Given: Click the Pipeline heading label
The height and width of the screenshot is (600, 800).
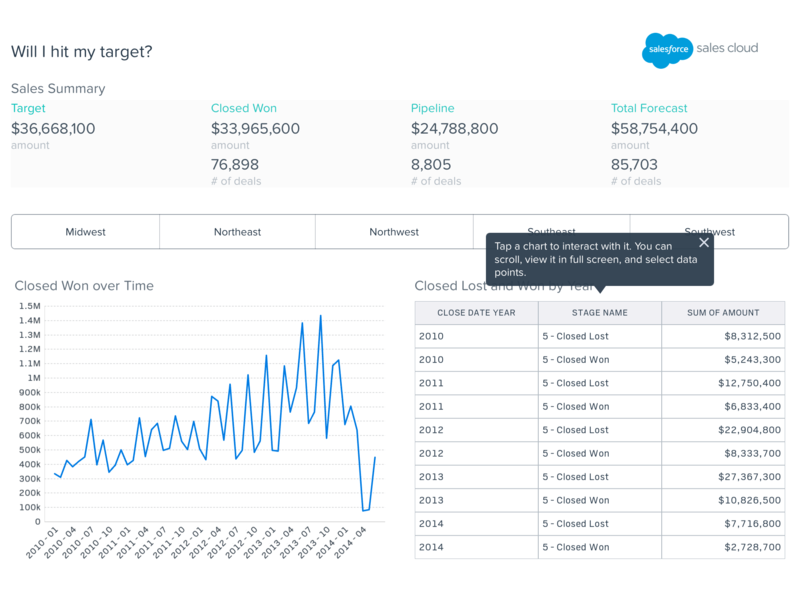Looking at the screenshot, I should point(433,108).
